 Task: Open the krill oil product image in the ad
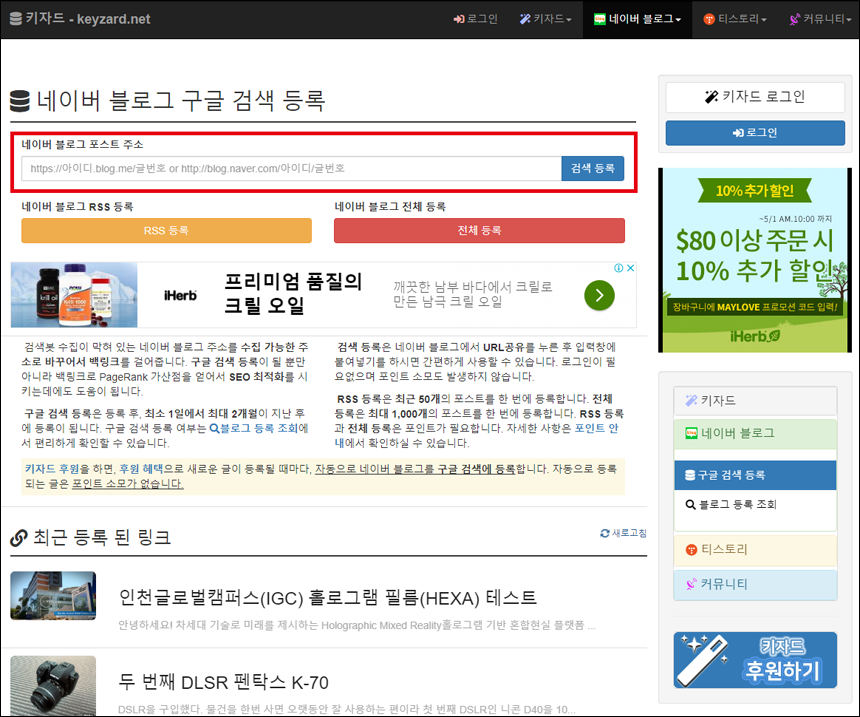click(74, 295)
